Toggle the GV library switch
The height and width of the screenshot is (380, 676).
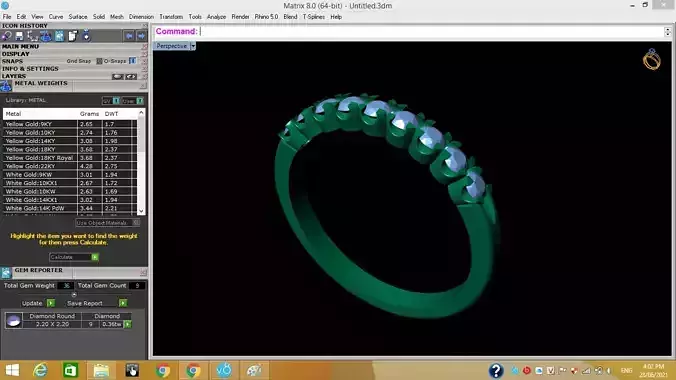[x=116, y=100]
